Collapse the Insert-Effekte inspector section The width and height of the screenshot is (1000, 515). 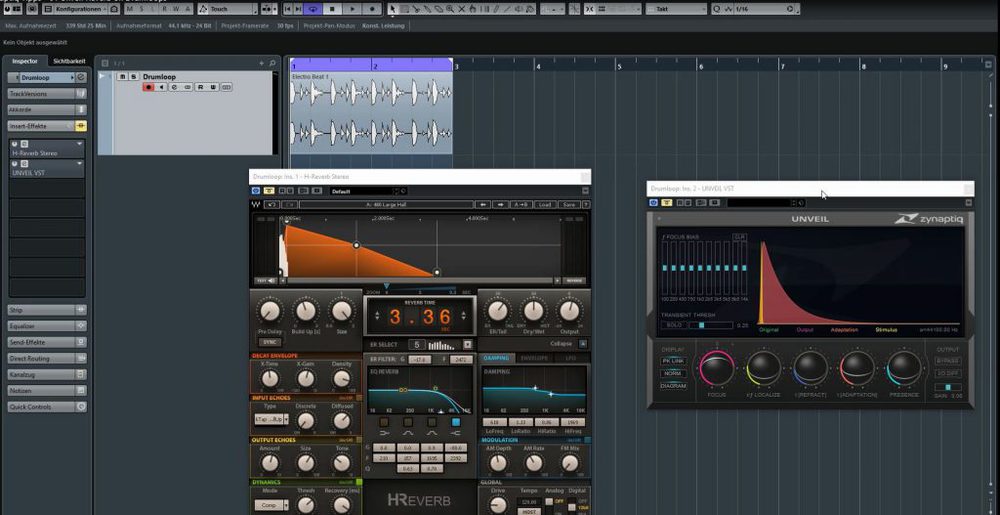(x=47, y=126)
